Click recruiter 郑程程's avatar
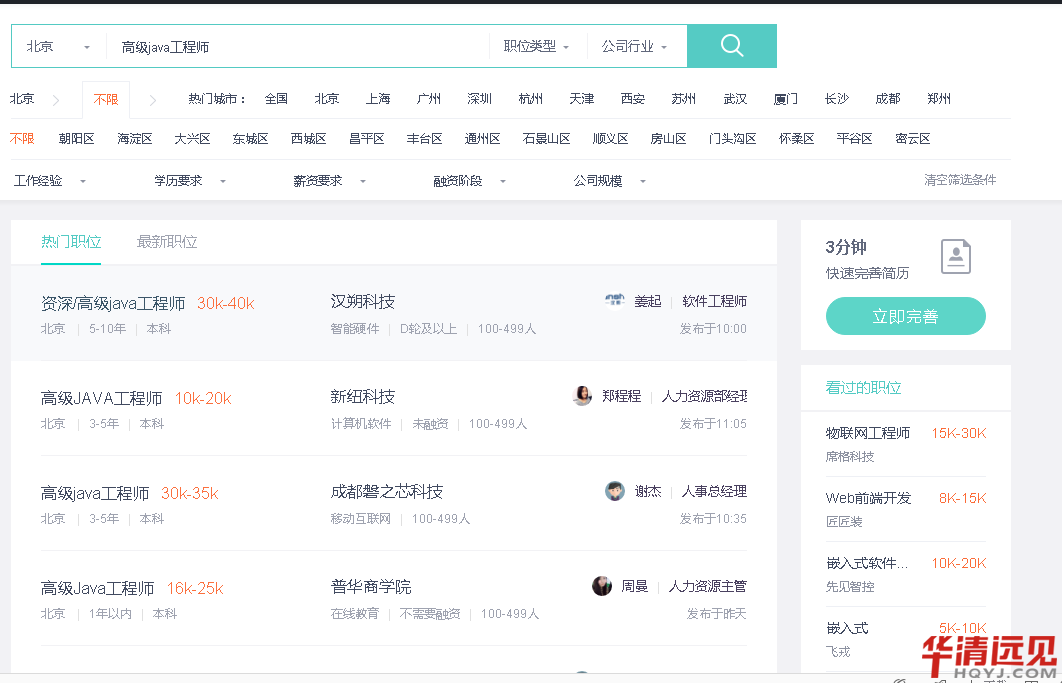Image resolution: width=1062 pixels, height=683 pixels. tap(582, 396)
